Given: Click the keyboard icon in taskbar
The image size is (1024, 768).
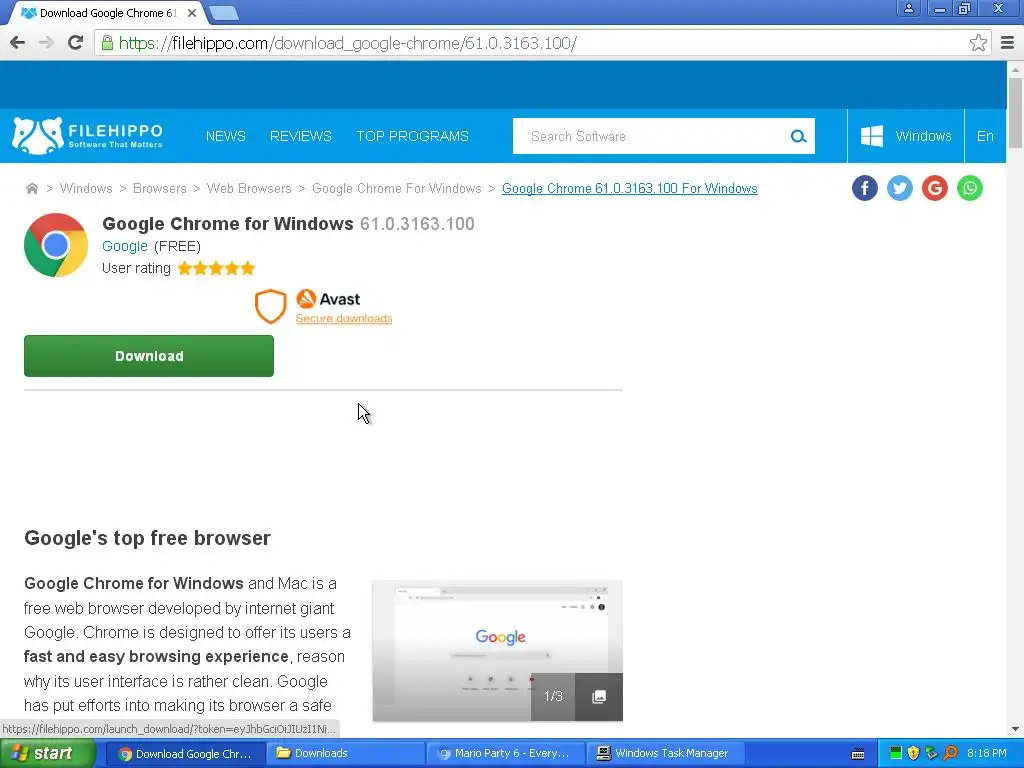Looking at the screenshot, I should (858, 754).
